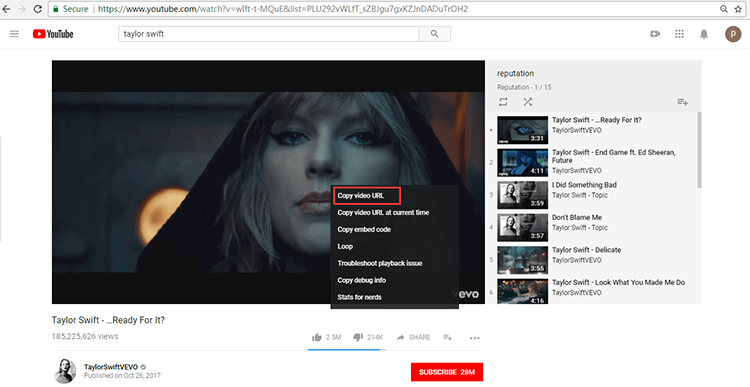This screenshot has height=387, width=750.
Task: Click the address bar URL
Action: (x=283, y=9)
